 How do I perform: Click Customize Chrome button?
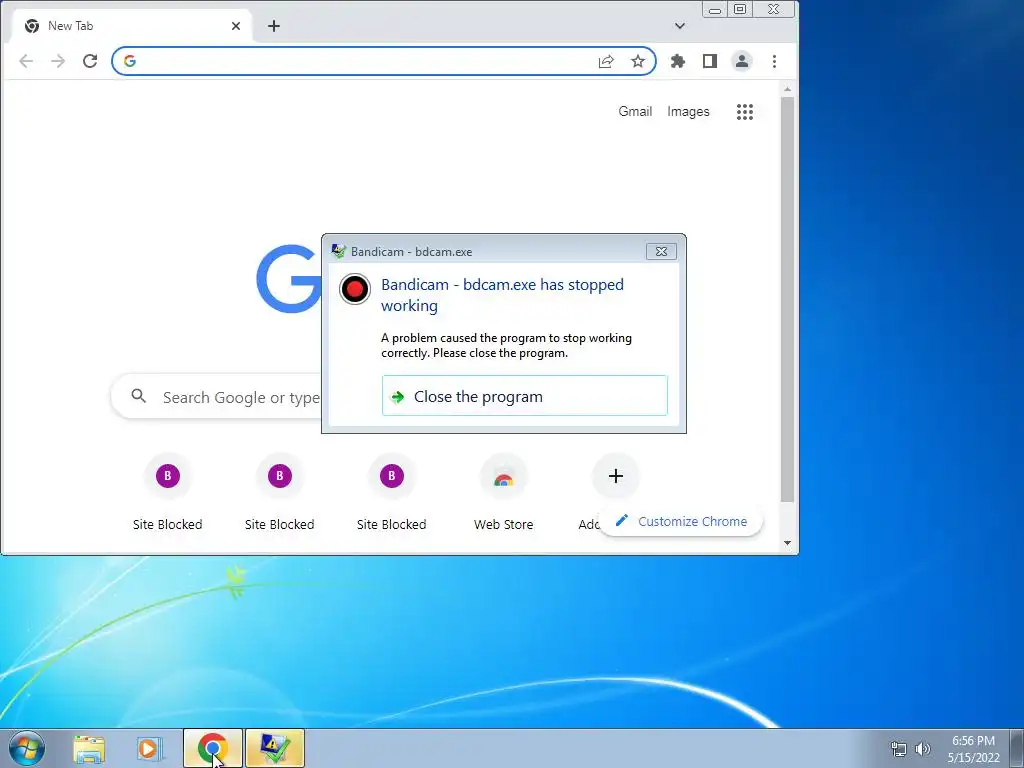tap(681, 521)
